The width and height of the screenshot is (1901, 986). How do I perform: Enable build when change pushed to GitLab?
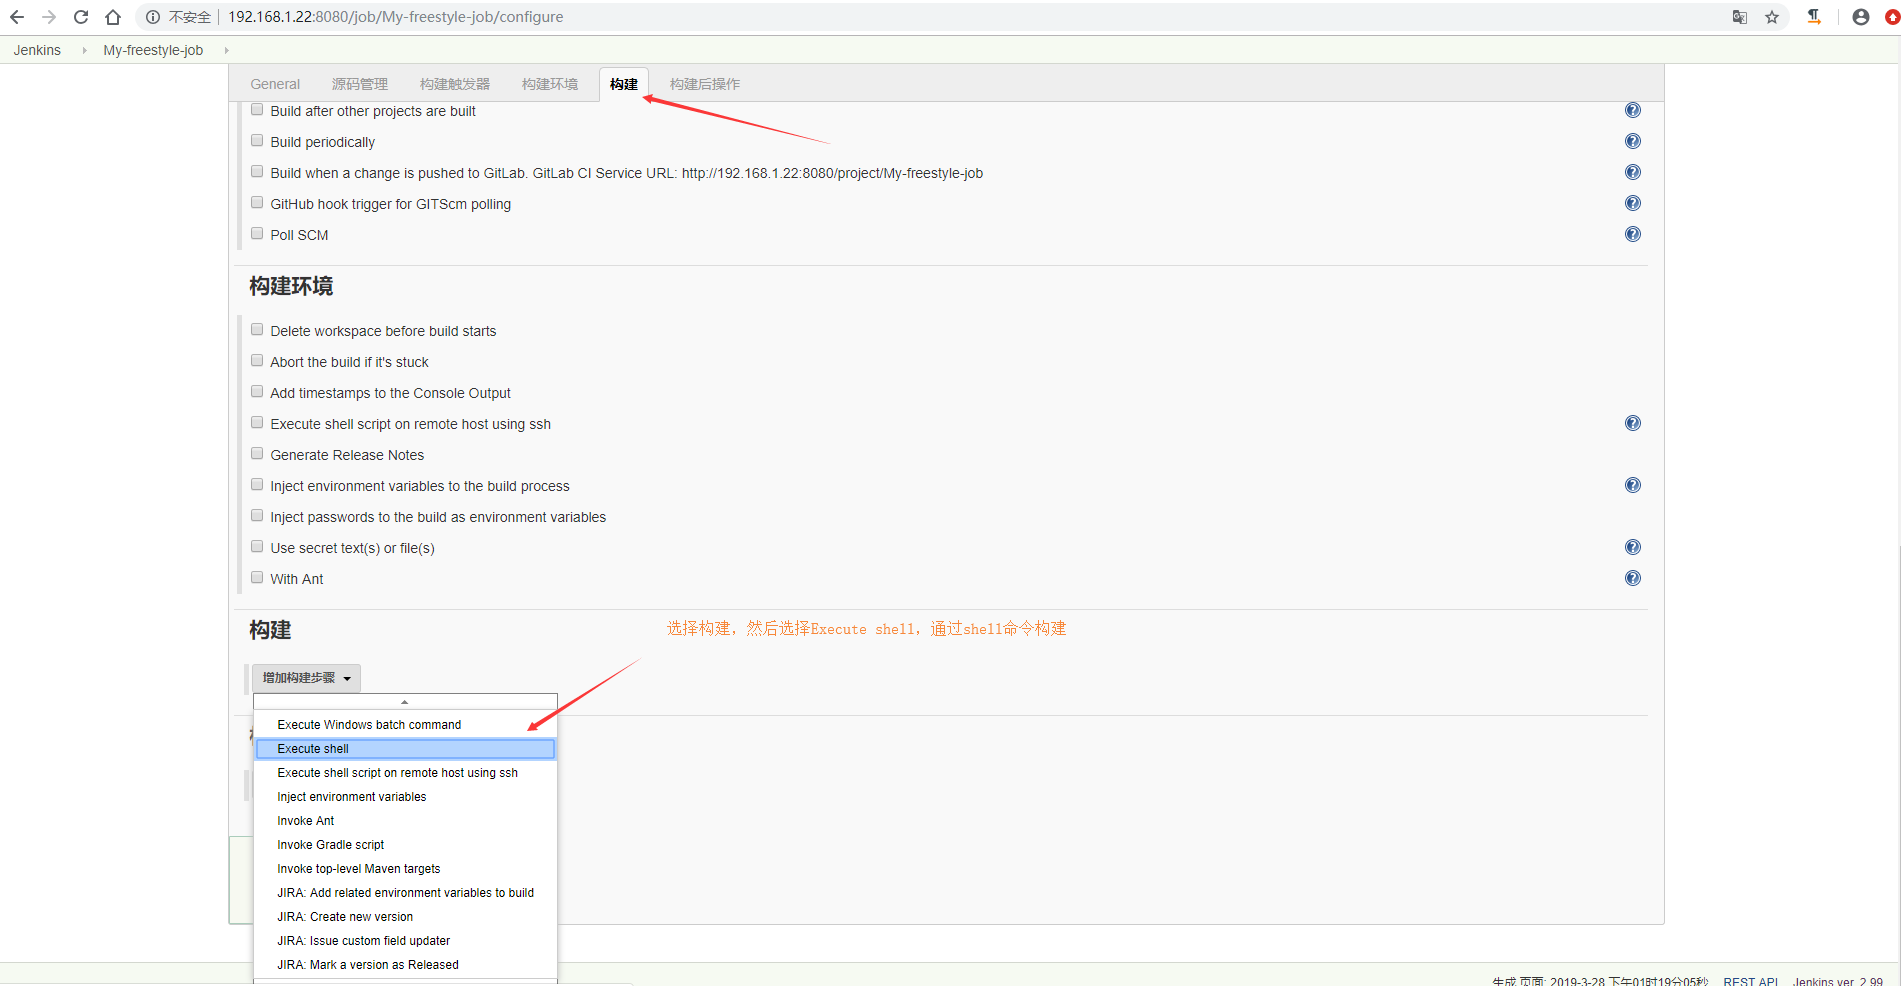257,172
